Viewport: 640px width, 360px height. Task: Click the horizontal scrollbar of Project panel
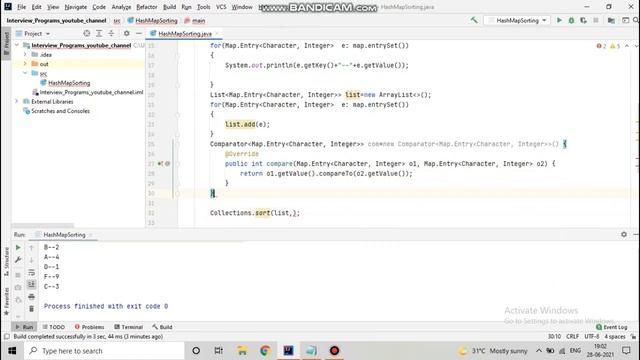[x=42, y=225]
